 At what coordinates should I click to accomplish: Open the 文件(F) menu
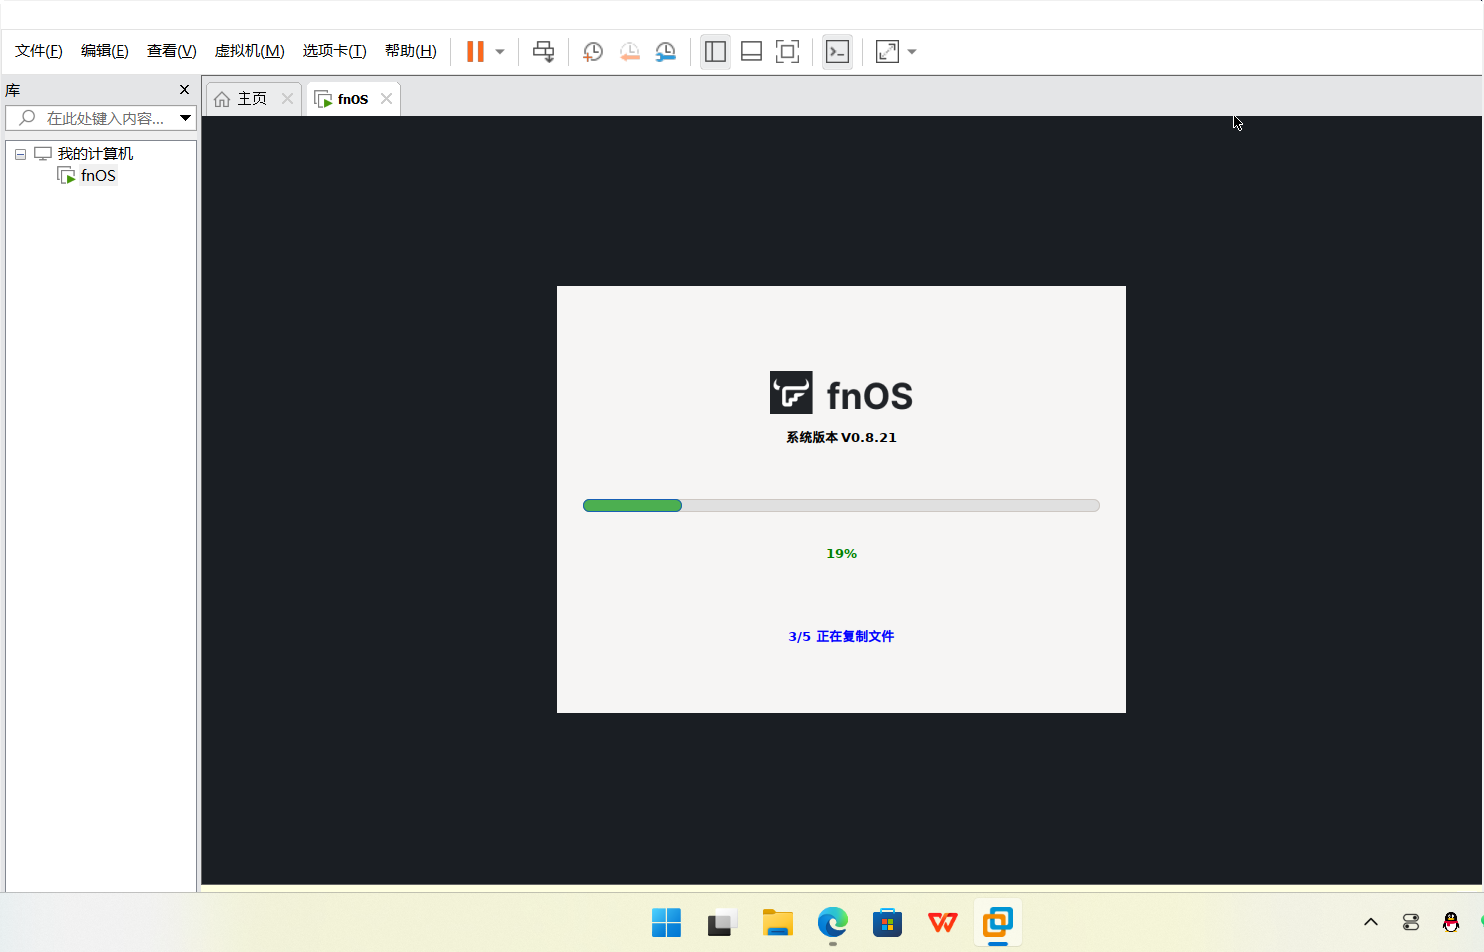point(39,51)
